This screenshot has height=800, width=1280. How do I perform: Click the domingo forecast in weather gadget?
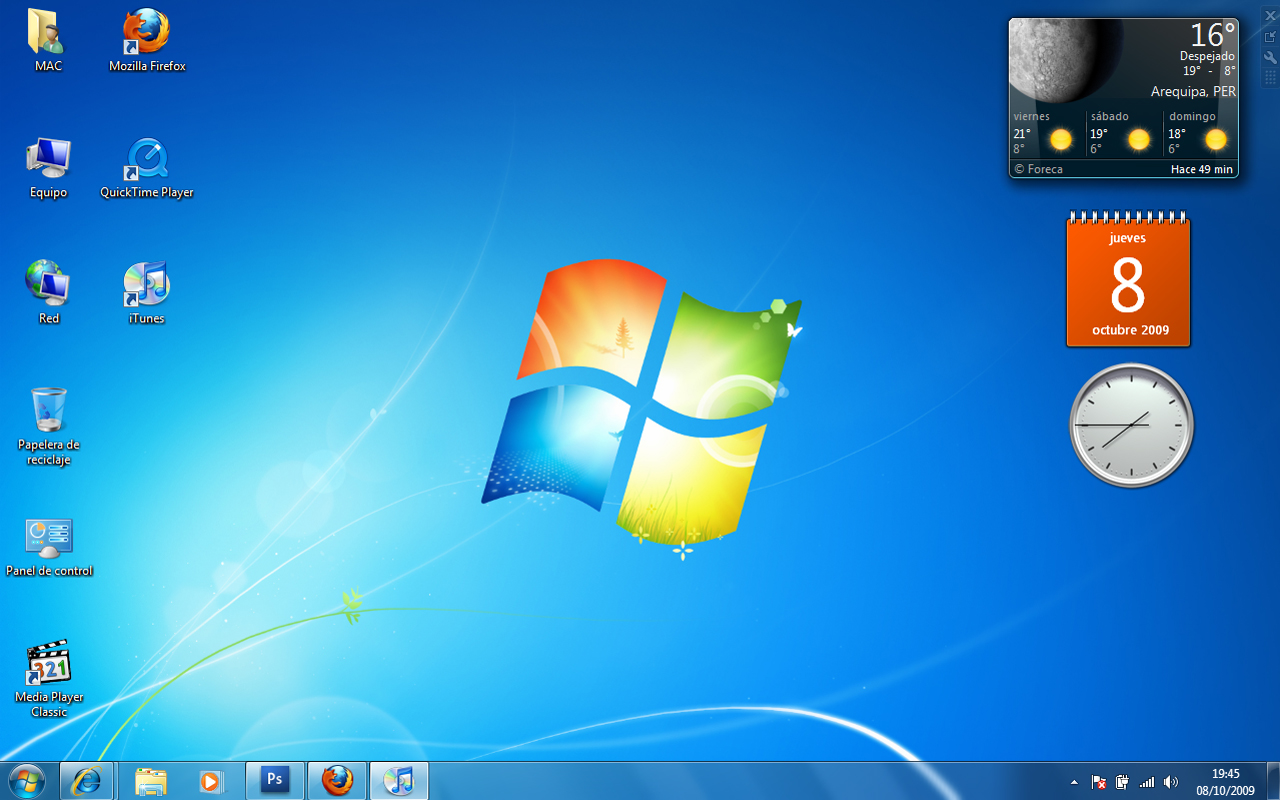point(1199,133)
